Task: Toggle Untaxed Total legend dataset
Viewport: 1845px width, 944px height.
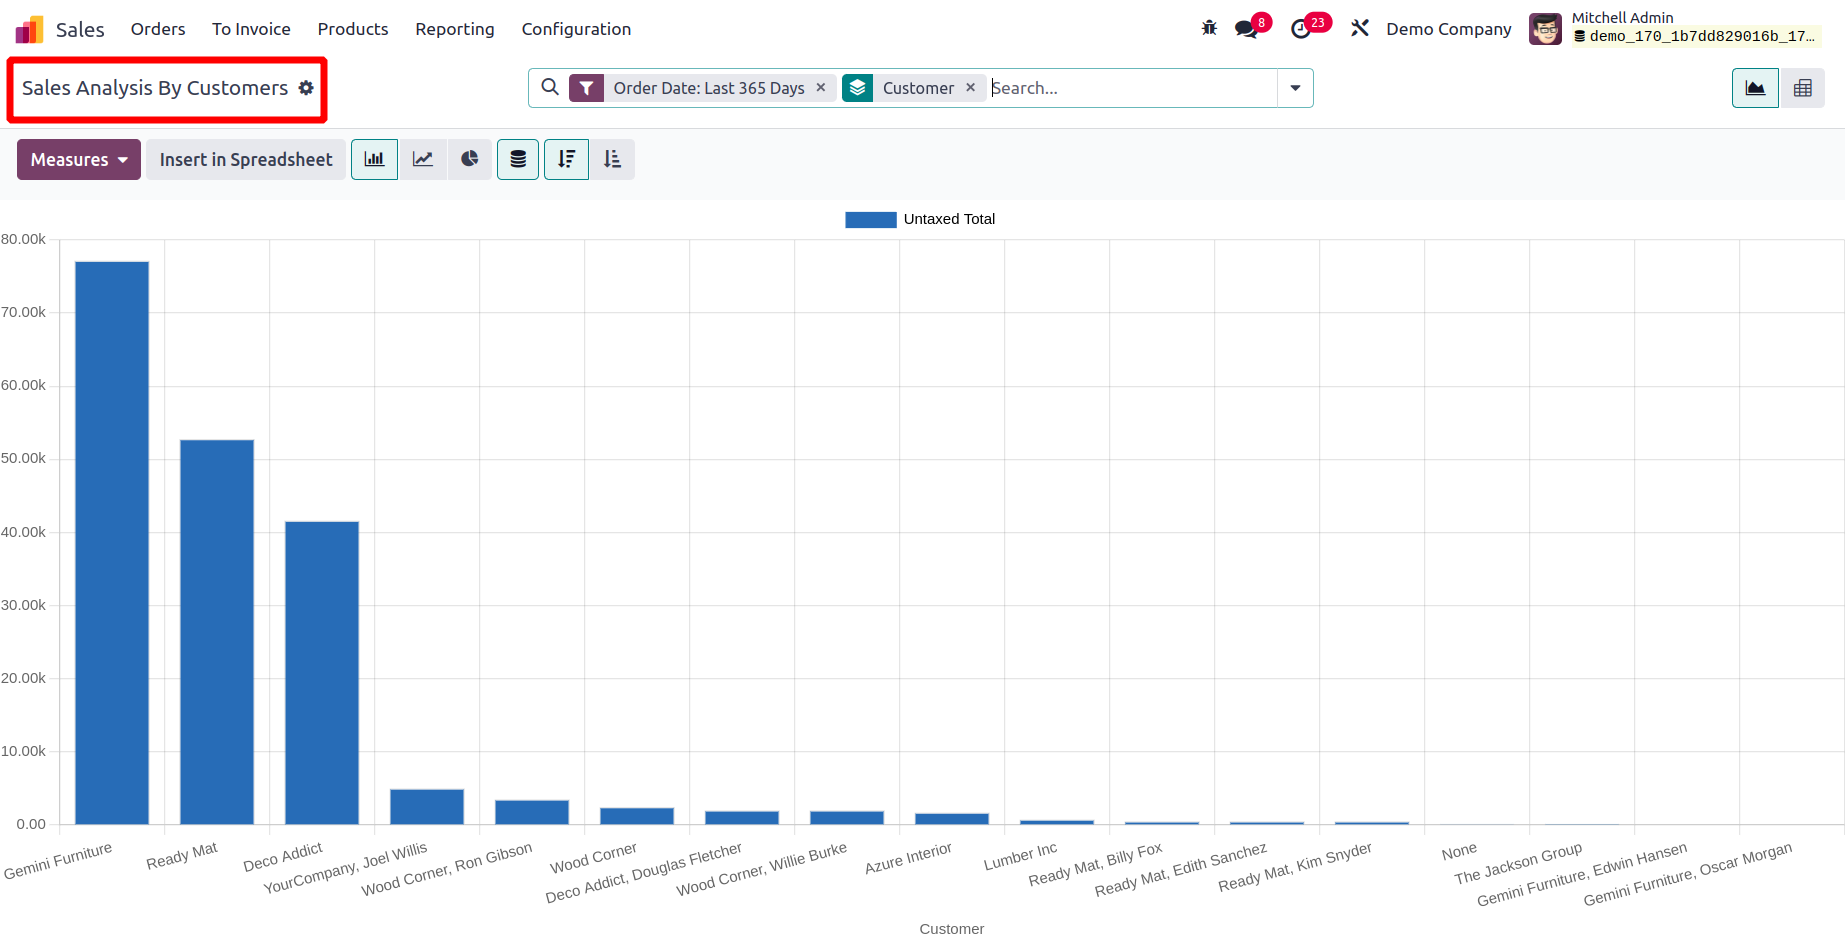Action: pos(920,219)
